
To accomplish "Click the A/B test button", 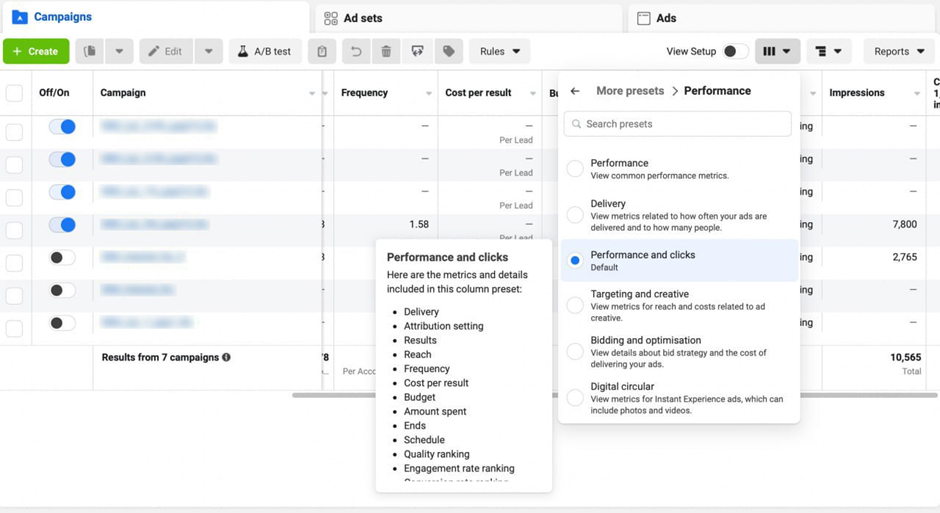I will (x=265, y=52).
